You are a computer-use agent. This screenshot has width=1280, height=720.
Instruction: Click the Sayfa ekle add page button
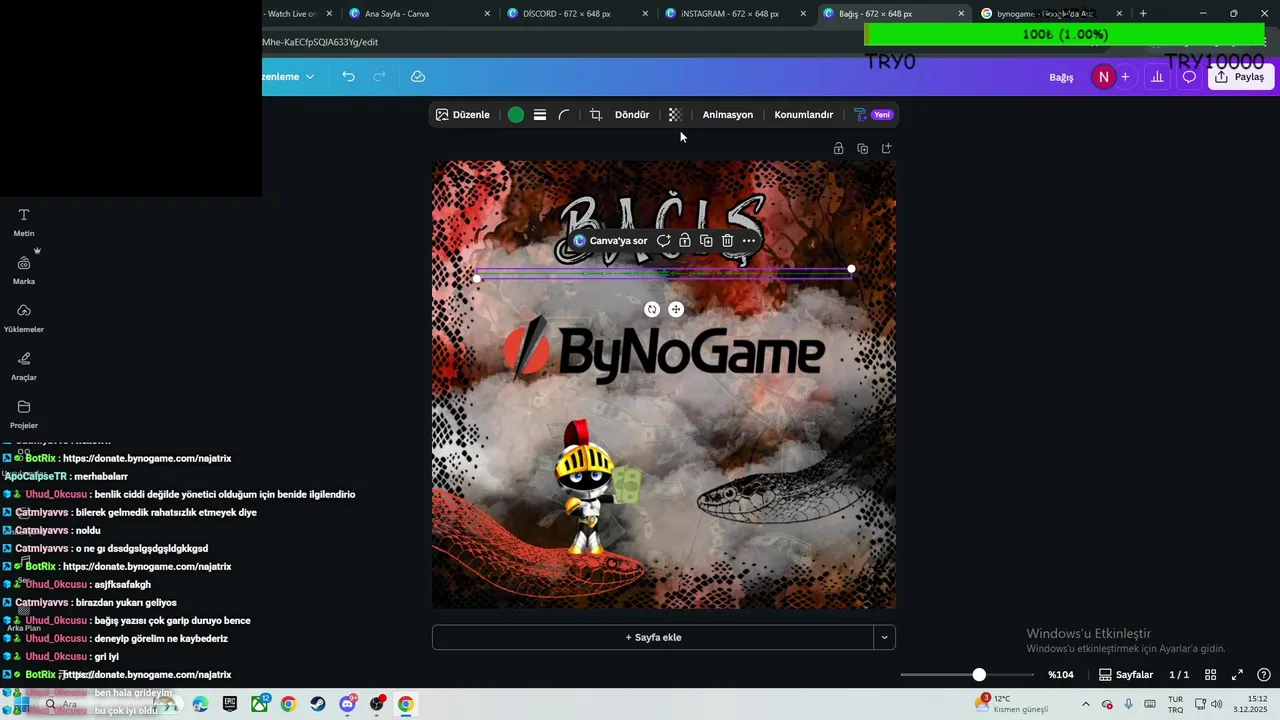click(x=653, y=637)
